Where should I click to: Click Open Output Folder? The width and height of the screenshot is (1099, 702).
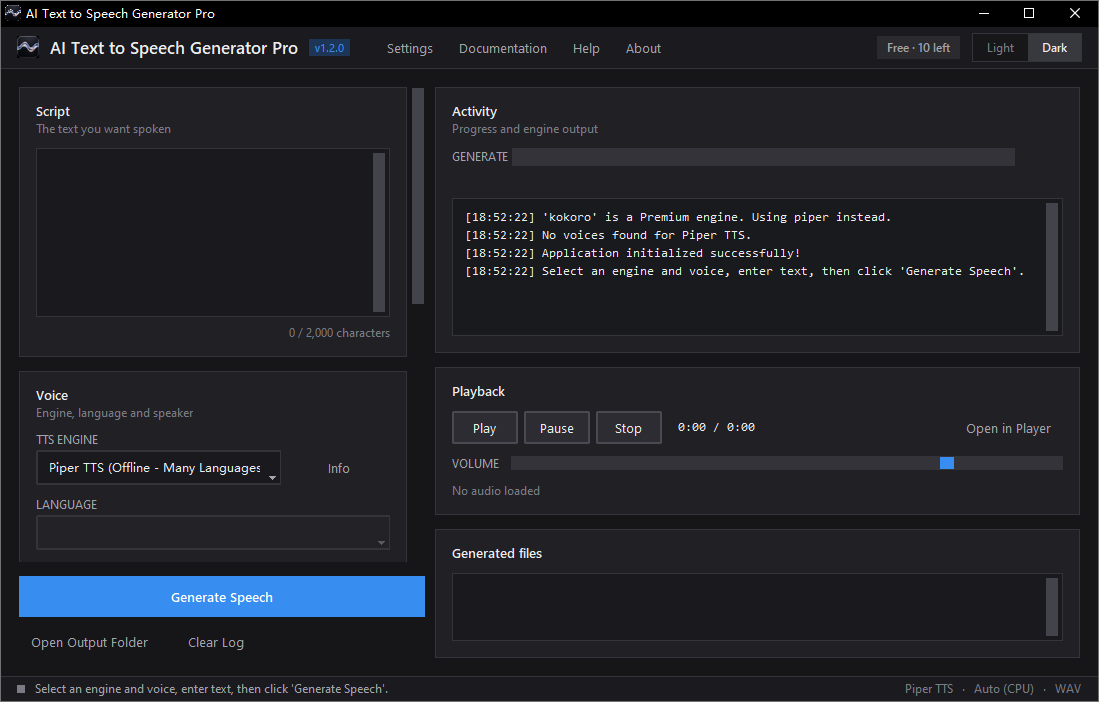pos(90,642)
